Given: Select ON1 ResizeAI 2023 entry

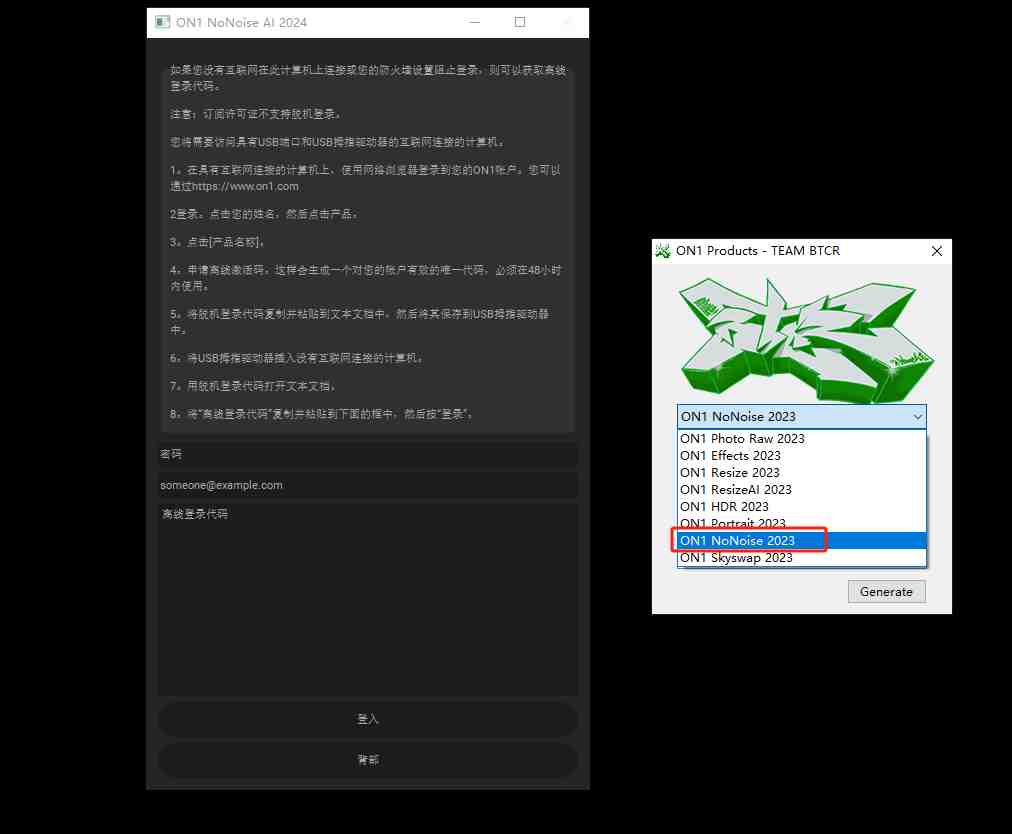Looking at the screenshot, I should (x=735, y=489).
